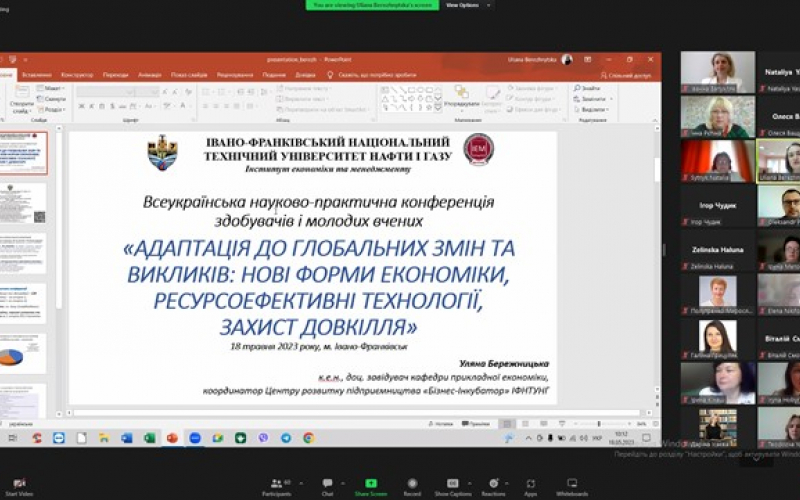This screenshot has width=800, height=500.
Task: Click Reset (Скинути) slide button
Action: (52, 98)
